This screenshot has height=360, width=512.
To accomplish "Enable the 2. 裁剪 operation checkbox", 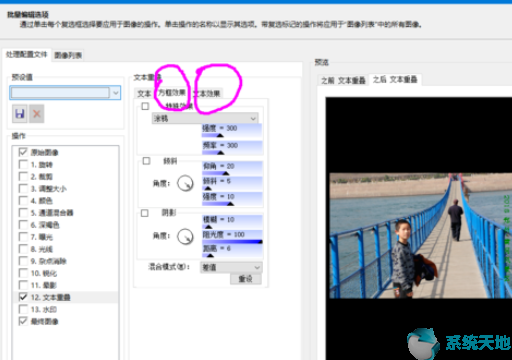I will click(23, 176).
